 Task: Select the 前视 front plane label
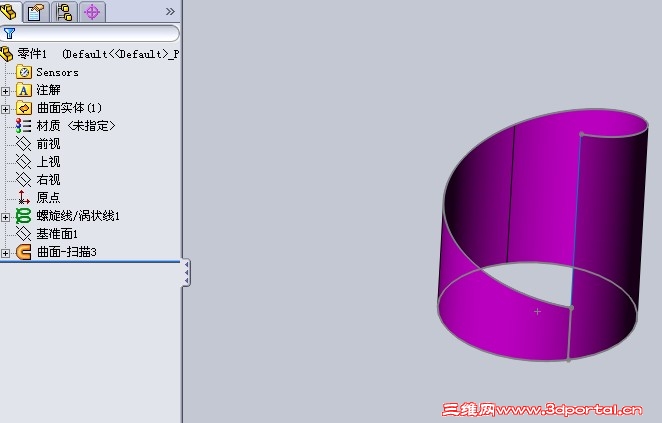coord(48,144)
